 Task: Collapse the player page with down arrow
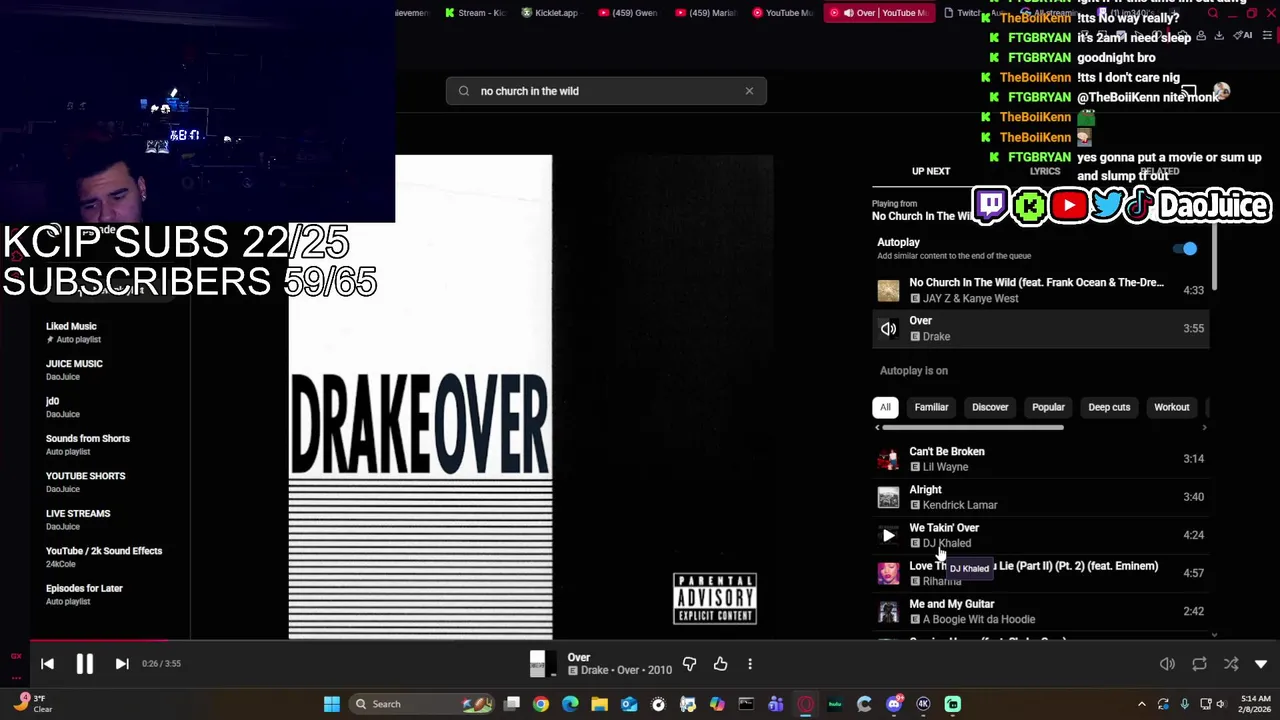pos(1261,664)
